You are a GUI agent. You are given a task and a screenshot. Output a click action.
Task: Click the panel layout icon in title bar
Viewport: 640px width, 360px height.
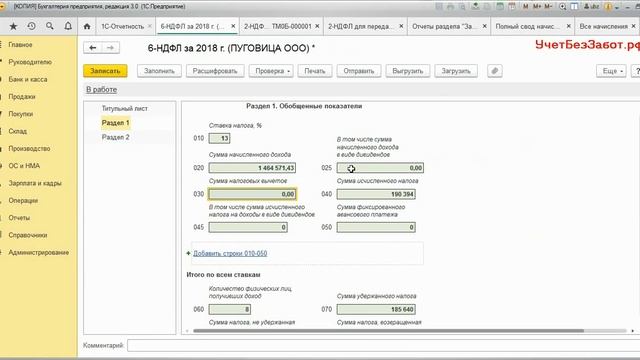click(574, 7)
